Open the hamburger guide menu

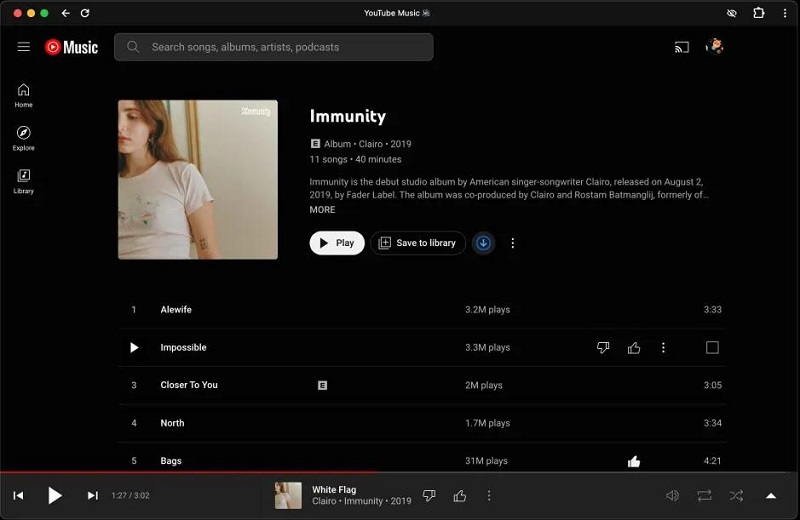[23, 47]
